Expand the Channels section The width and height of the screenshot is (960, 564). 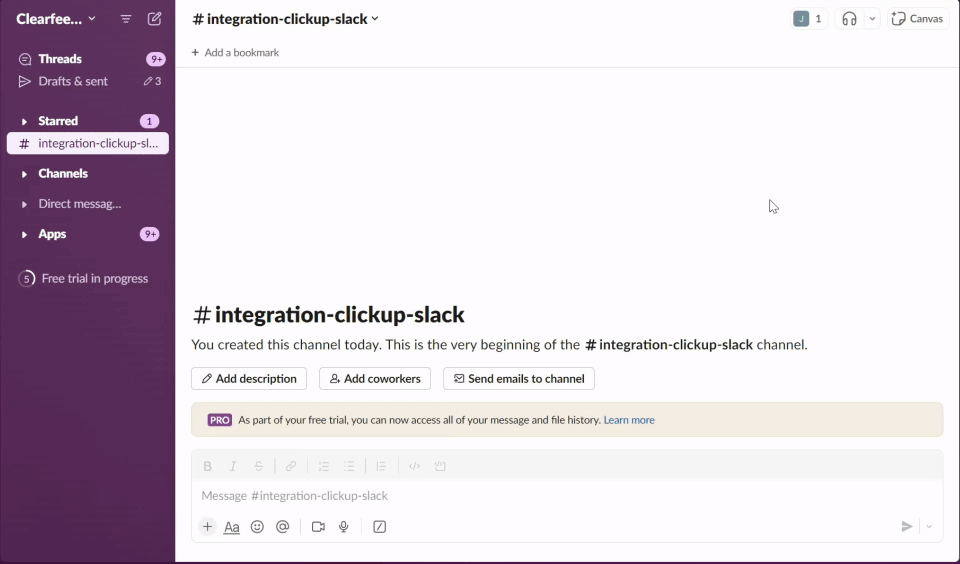(24, 174)
